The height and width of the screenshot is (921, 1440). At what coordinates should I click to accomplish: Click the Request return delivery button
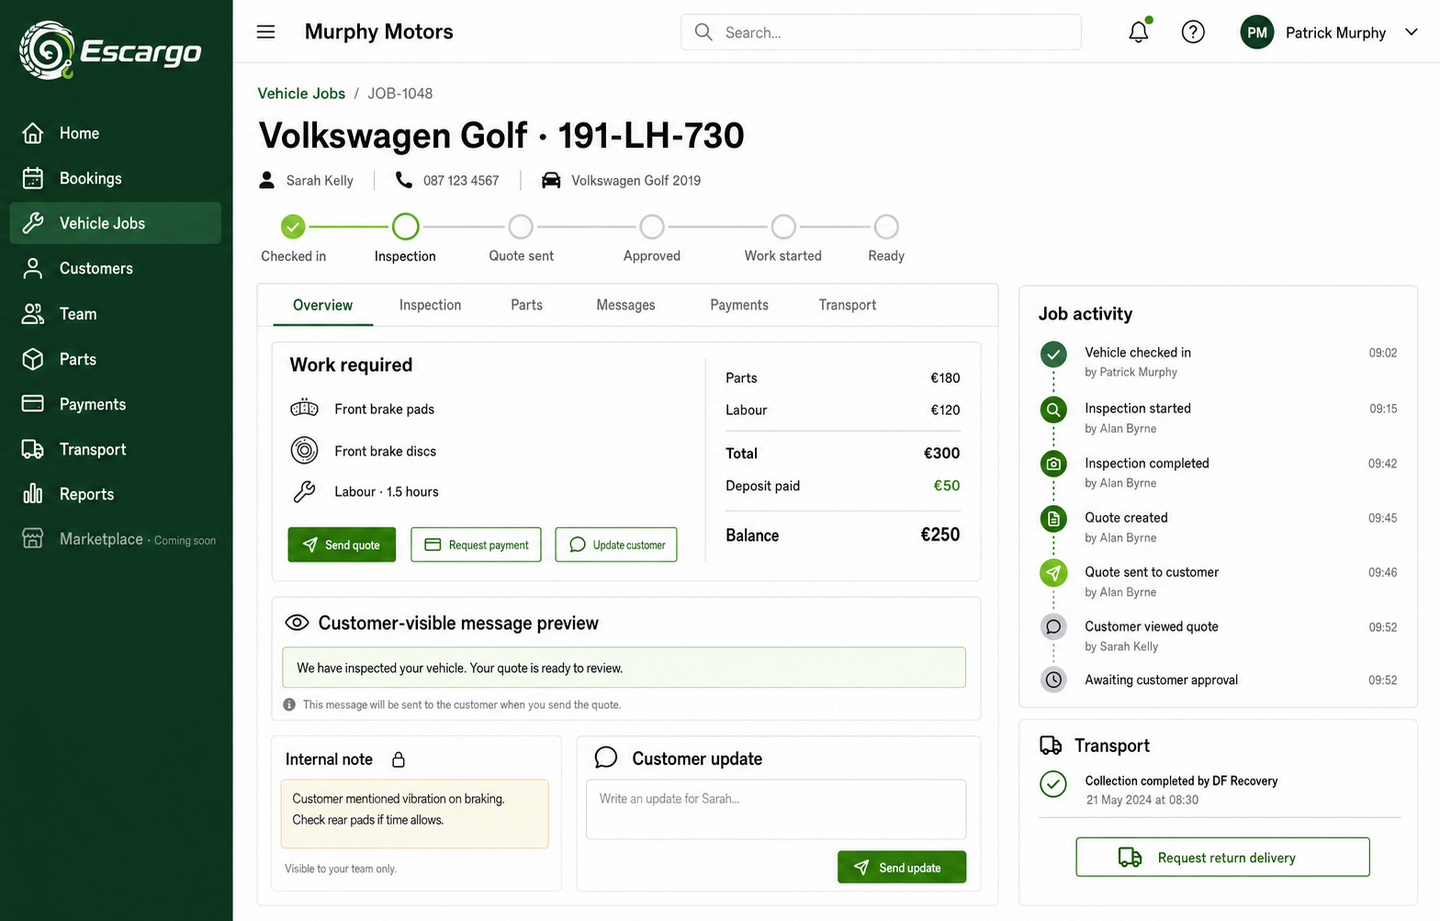(x=1222, y=857)
